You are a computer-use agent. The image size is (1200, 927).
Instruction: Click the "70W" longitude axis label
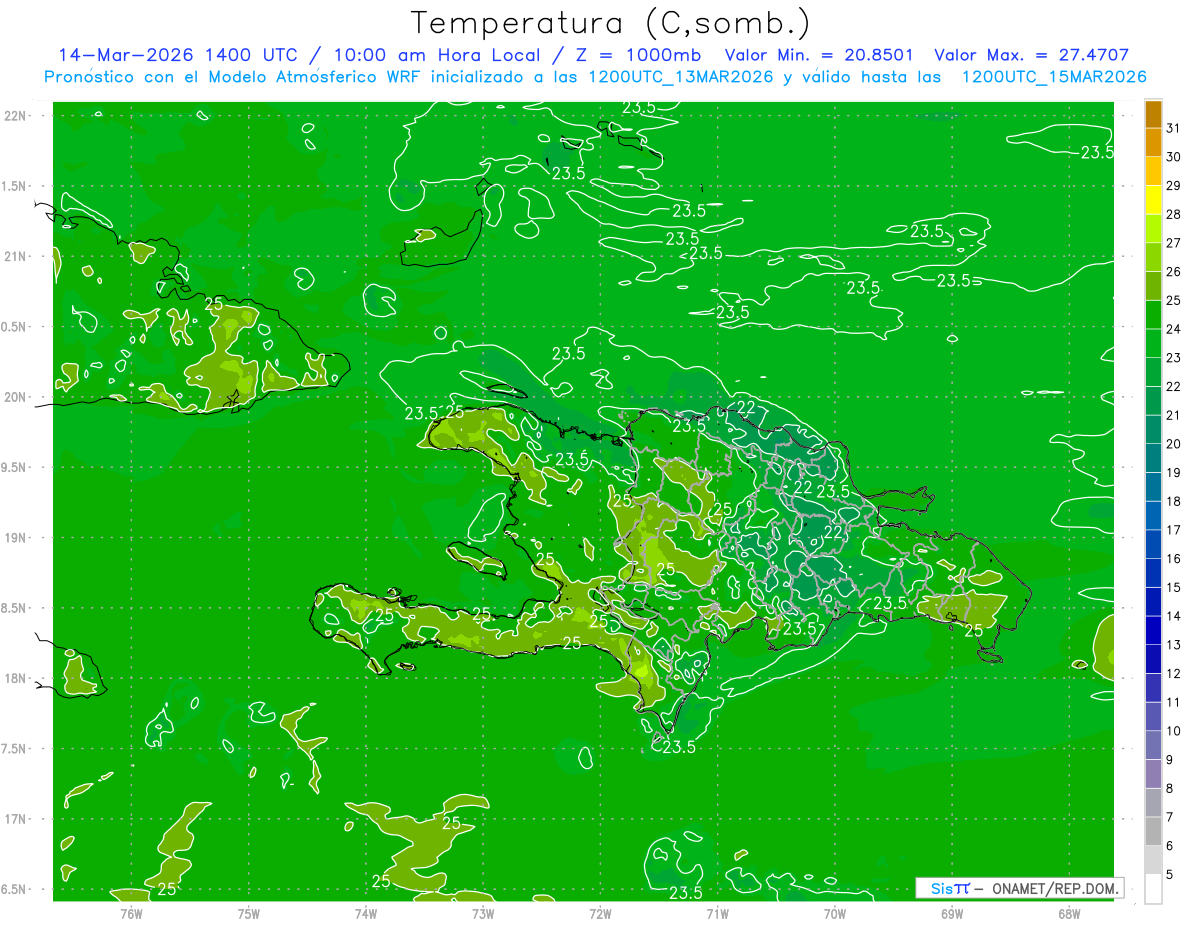pos(835,913)
